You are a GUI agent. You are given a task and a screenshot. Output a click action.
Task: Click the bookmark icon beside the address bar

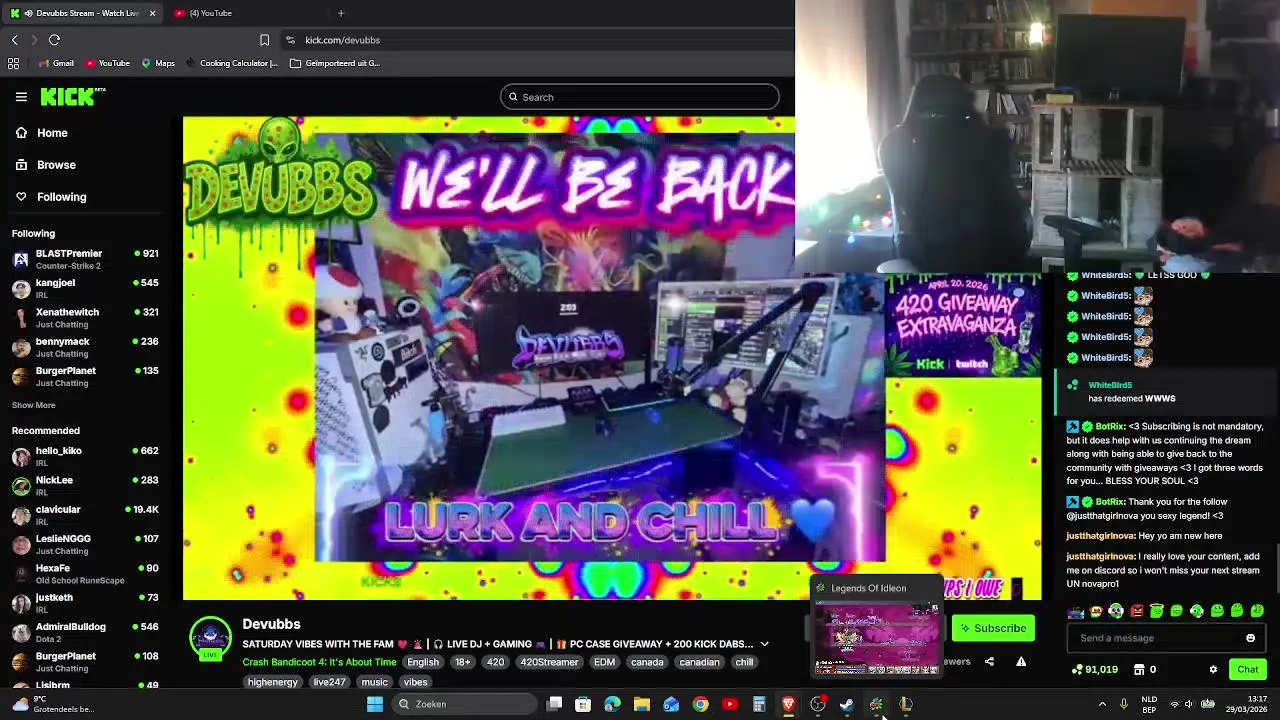point(264,40)
